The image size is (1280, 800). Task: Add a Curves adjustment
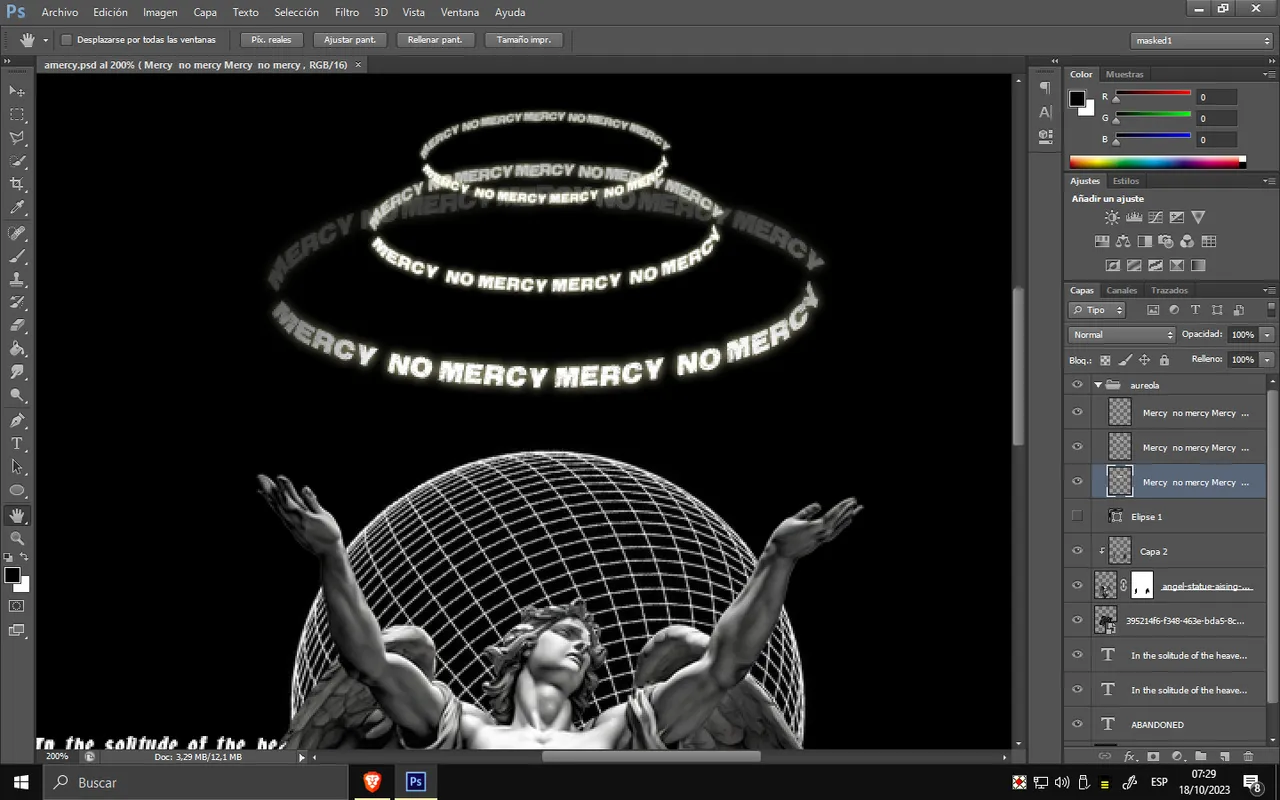(x=1155, y=217)
